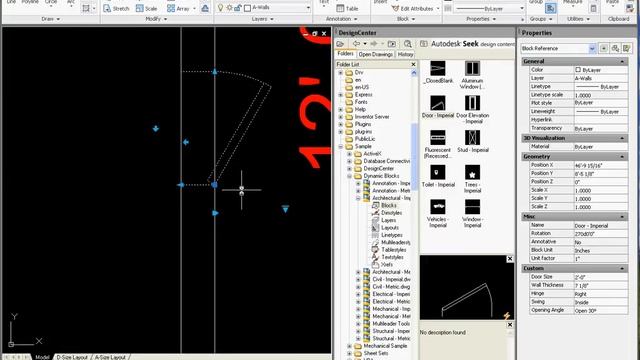The image size is (640, 360).
Task: Collapse the Sample folder in Folder List
Action: point(341,146)
